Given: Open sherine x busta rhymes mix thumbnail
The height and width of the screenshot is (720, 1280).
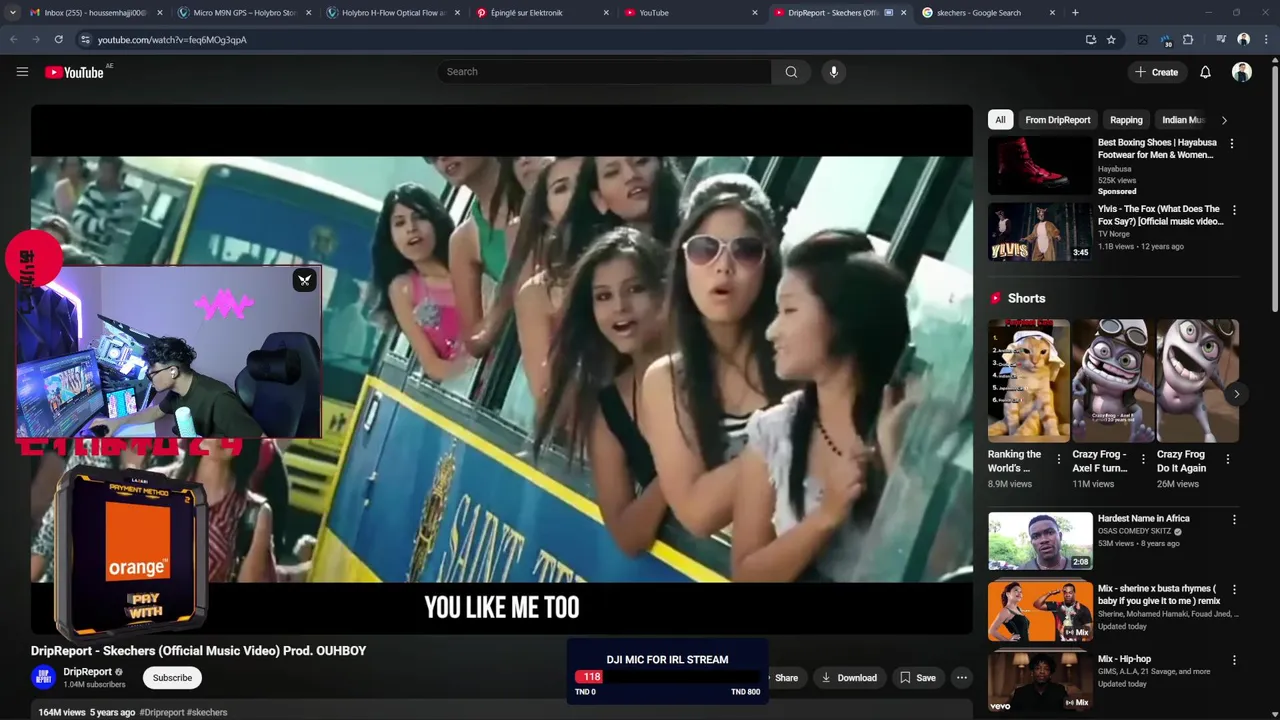Looking at the screenshot, I should 1040,612.
